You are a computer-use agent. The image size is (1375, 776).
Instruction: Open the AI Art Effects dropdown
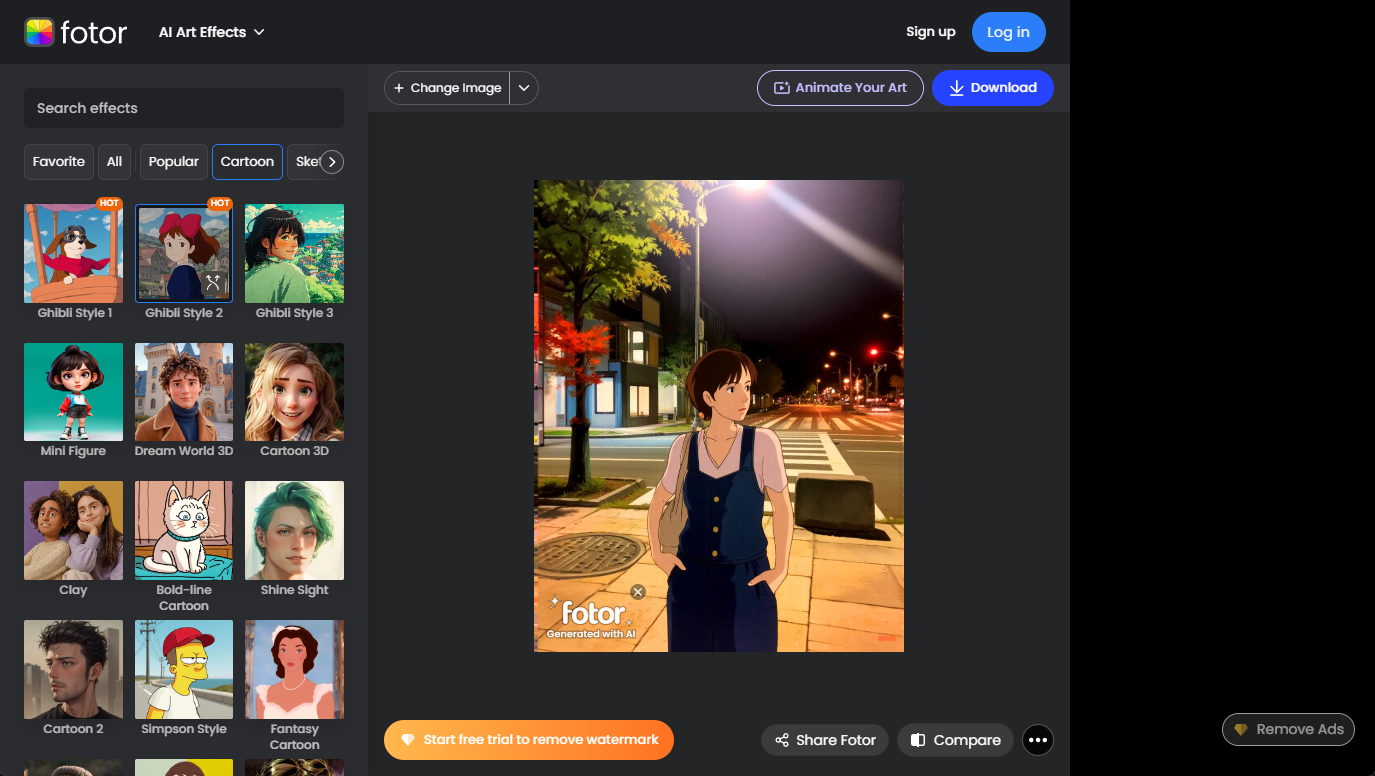pos(211,32)
